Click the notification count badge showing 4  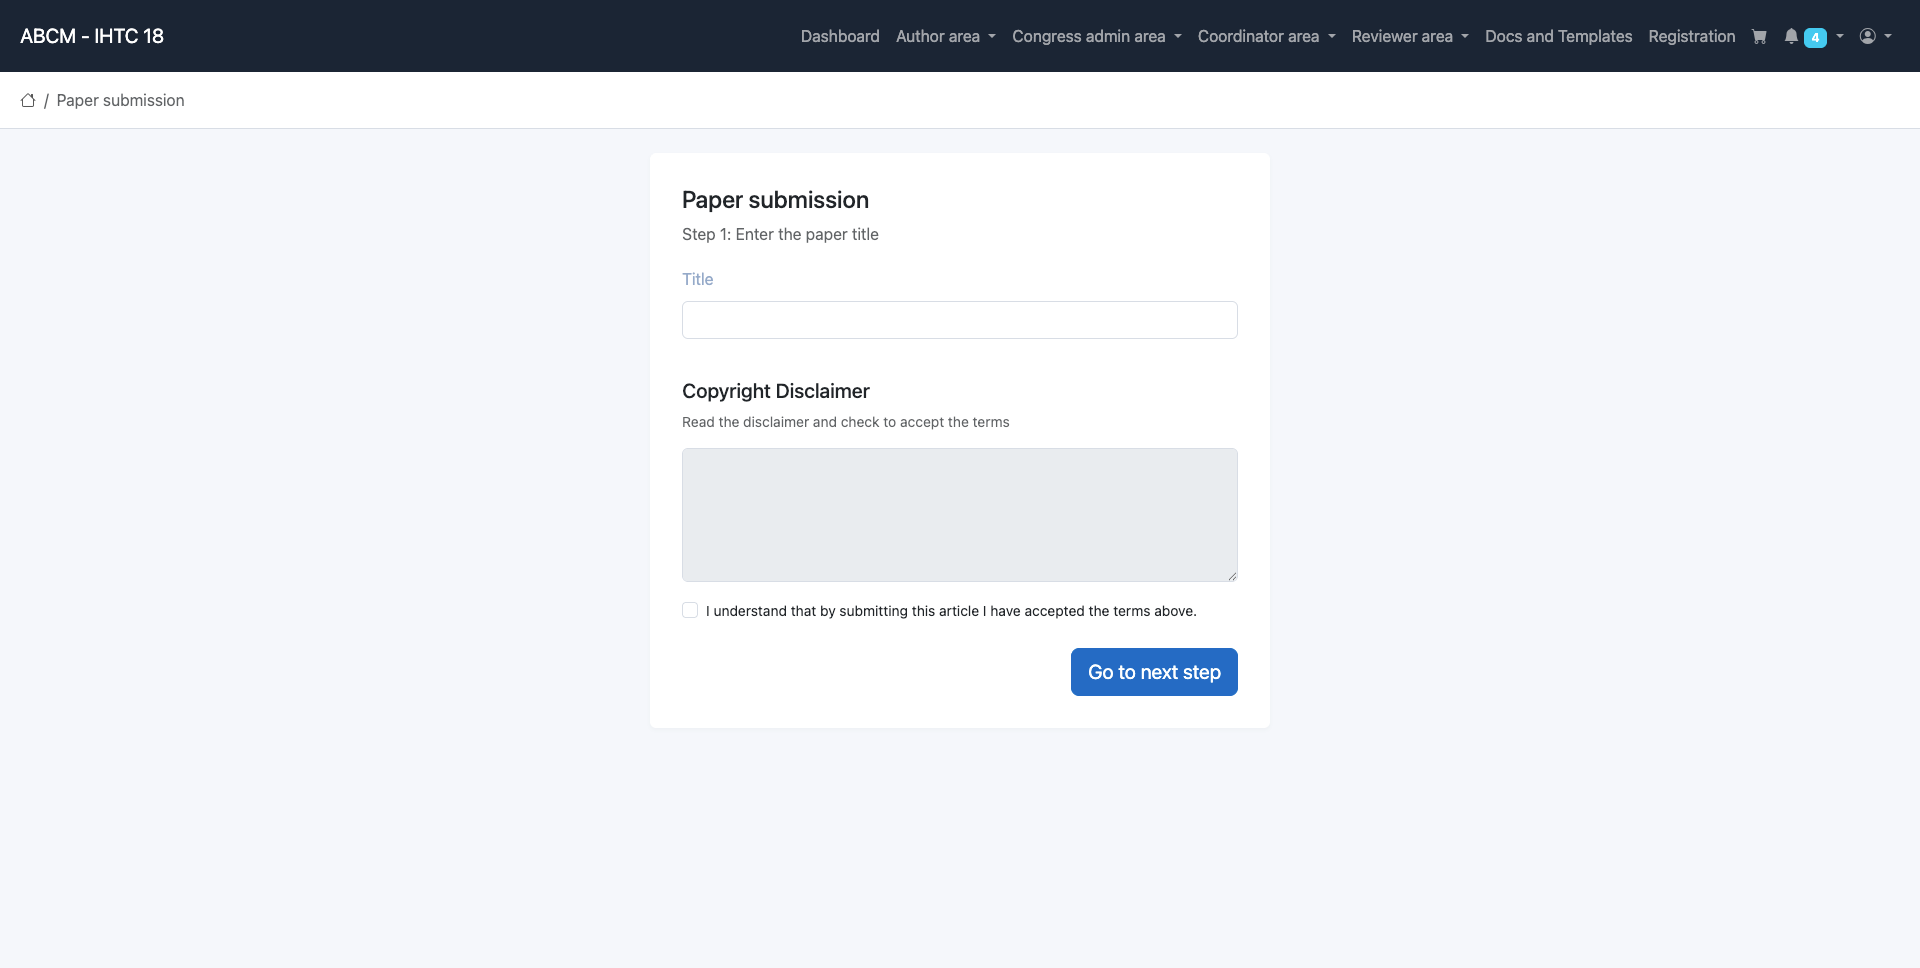coord(1815,38)
